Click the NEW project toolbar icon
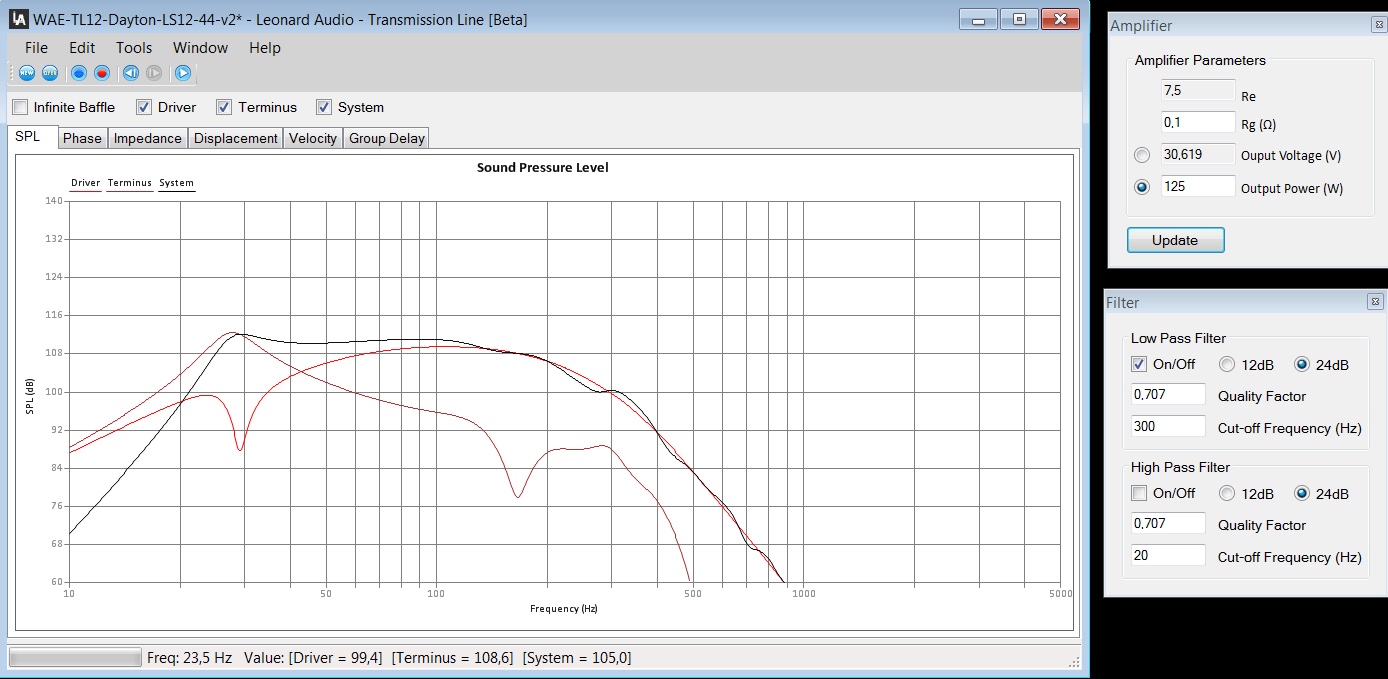This screenshot has width=1388, height=679. click(x=27, y=73)
